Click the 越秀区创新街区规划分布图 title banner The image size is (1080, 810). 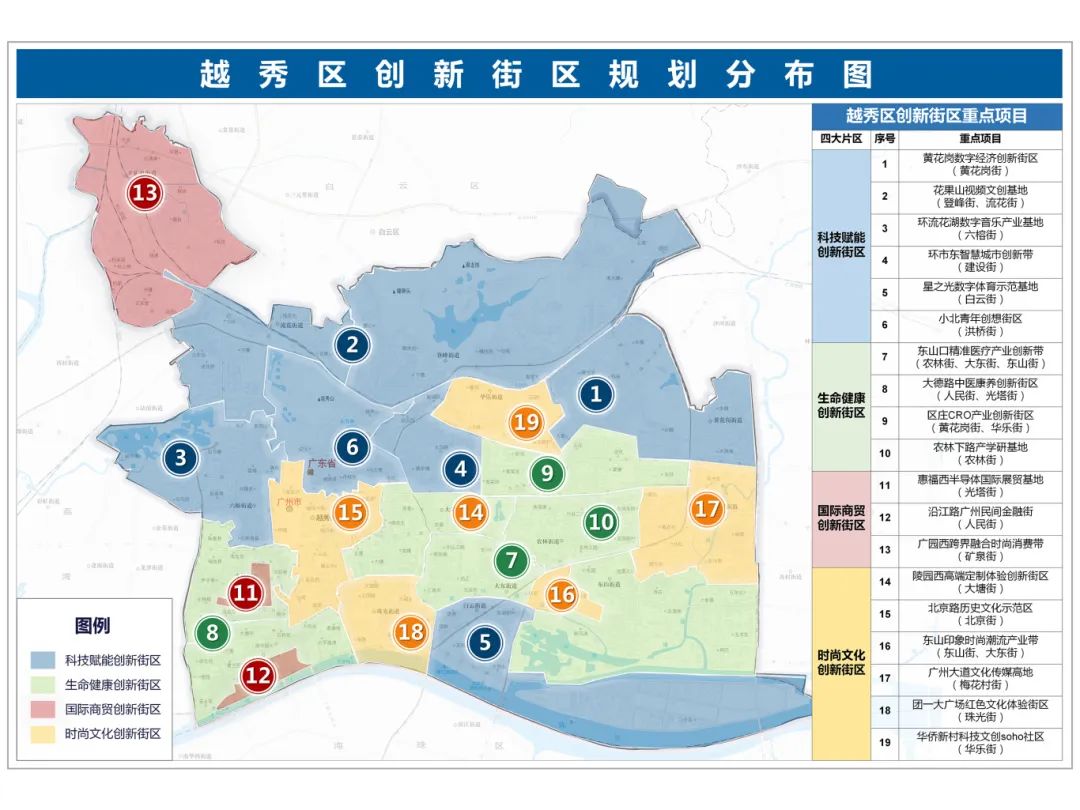(x=538, y=75)
